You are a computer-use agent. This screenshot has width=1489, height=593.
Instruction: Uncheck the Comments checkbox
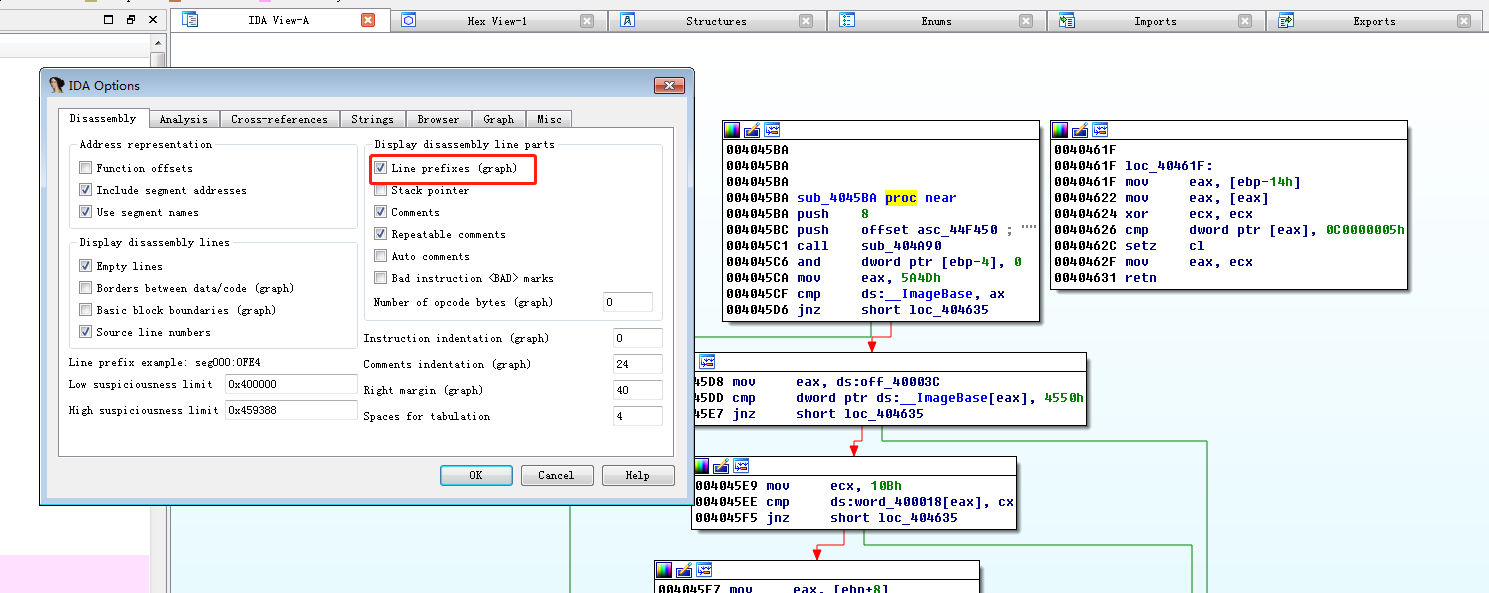point(380,212)
